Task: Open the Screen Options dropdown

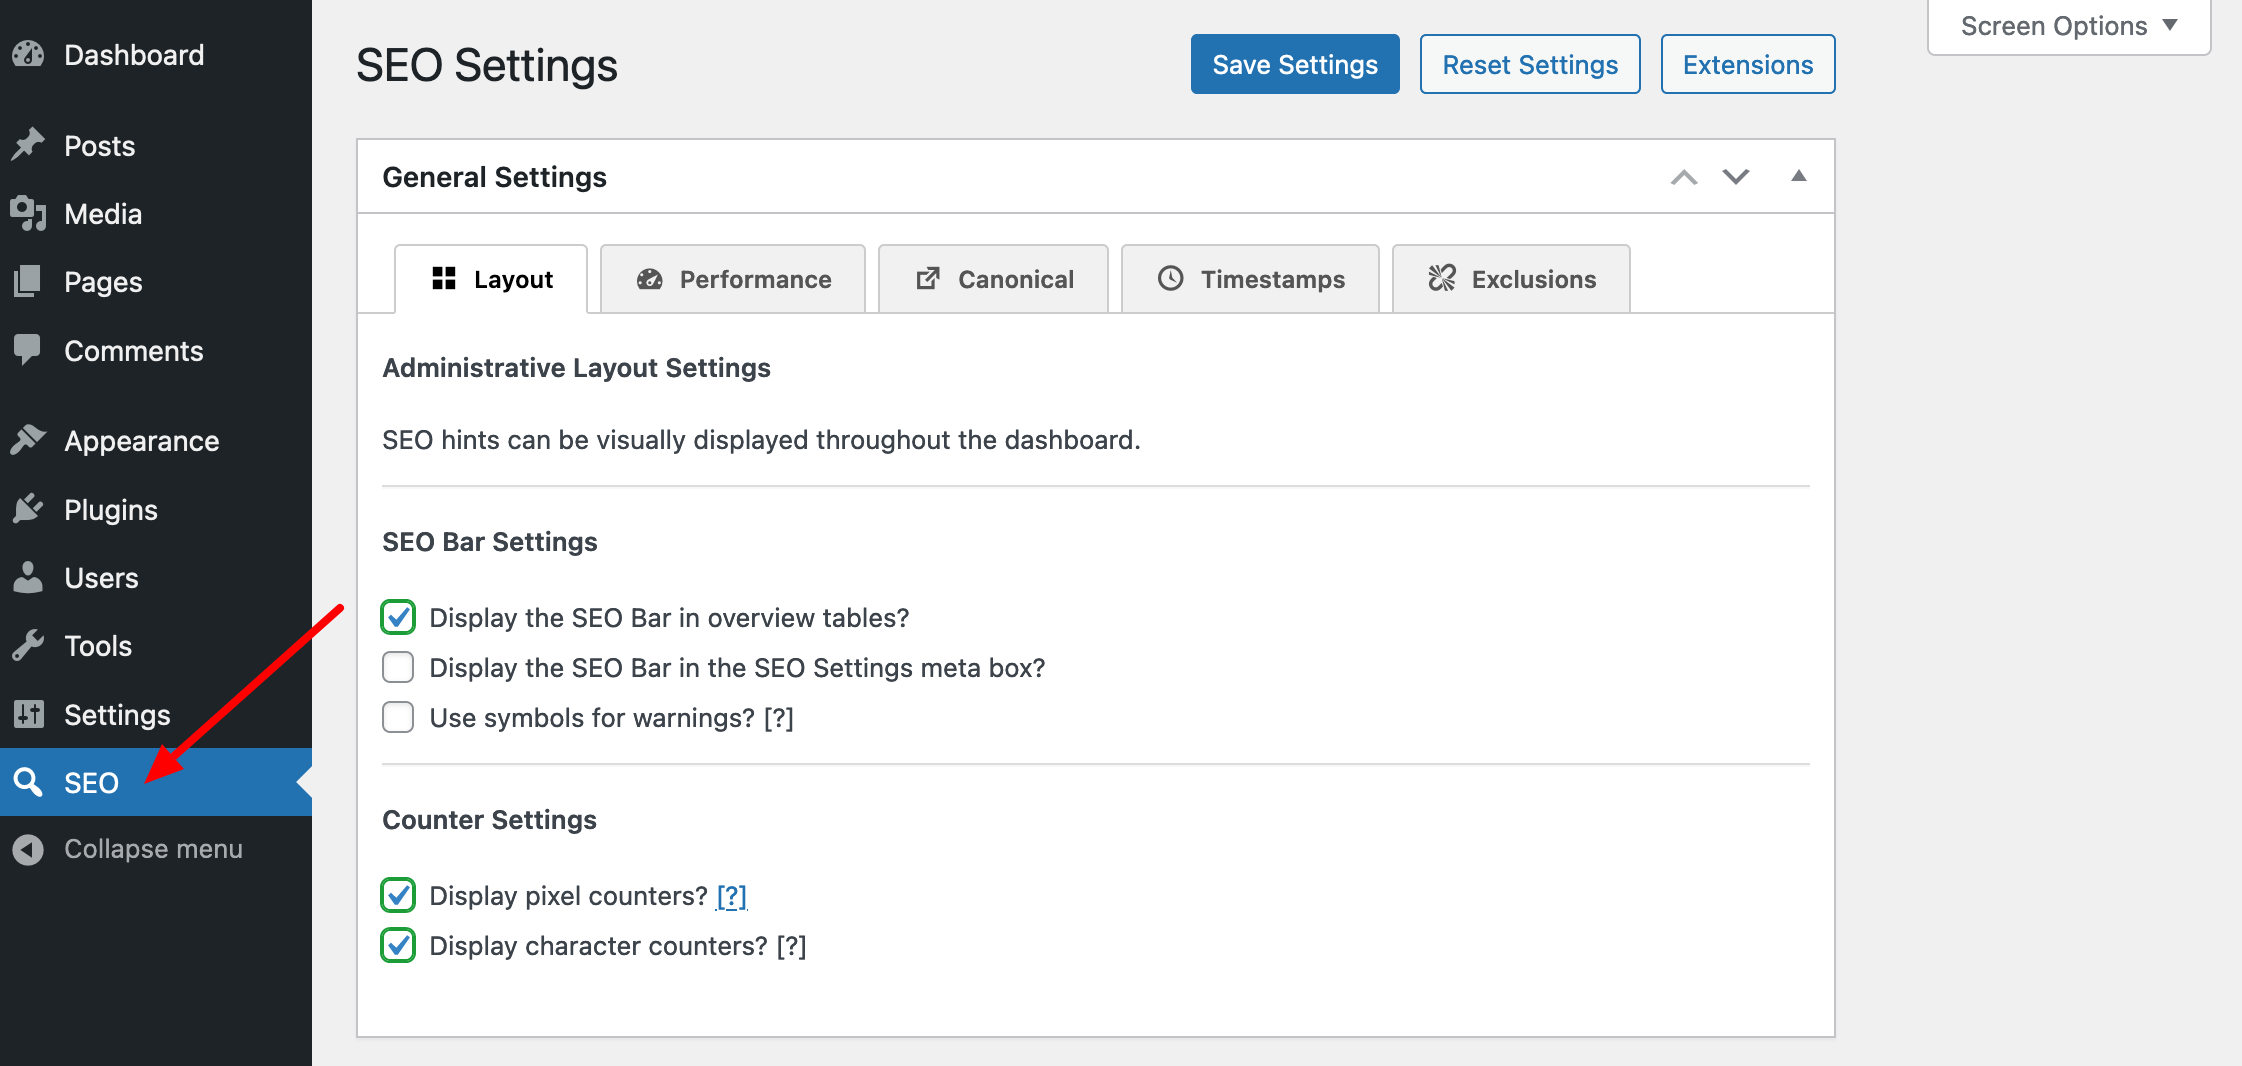Action: coord(2067,25)
